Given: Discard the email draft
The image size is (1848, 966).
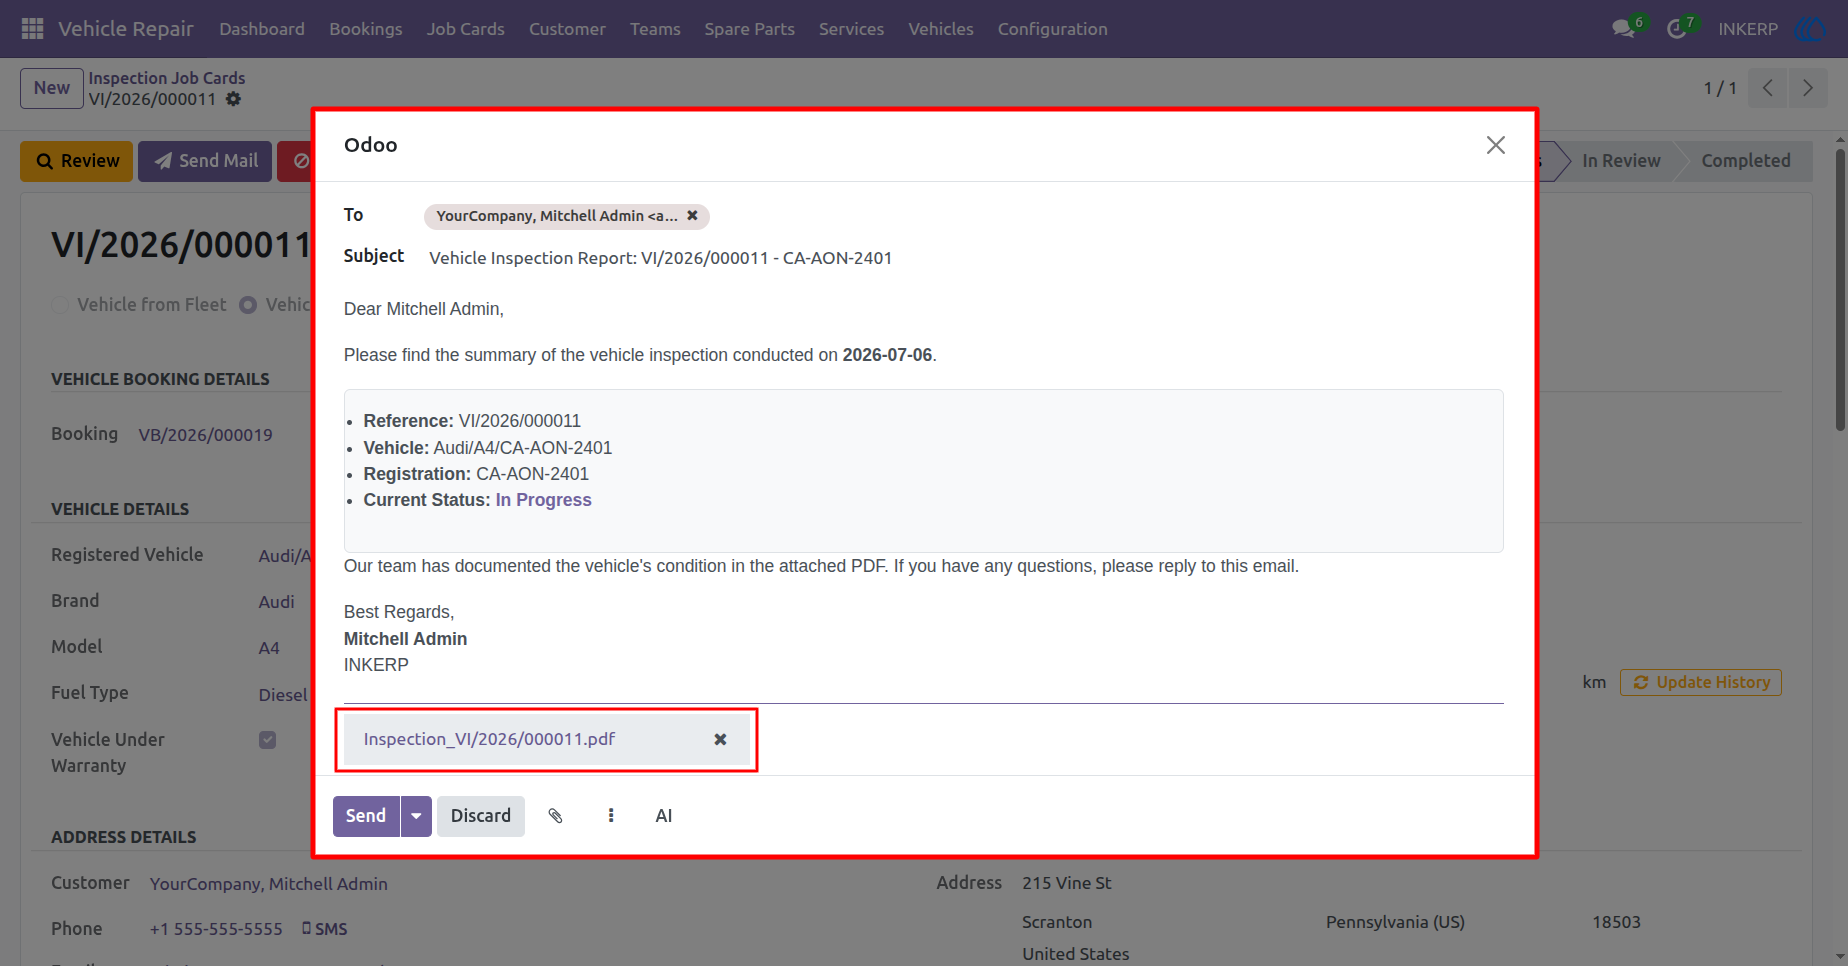Looking at the screenshot, I should click(x=481, y=816).
